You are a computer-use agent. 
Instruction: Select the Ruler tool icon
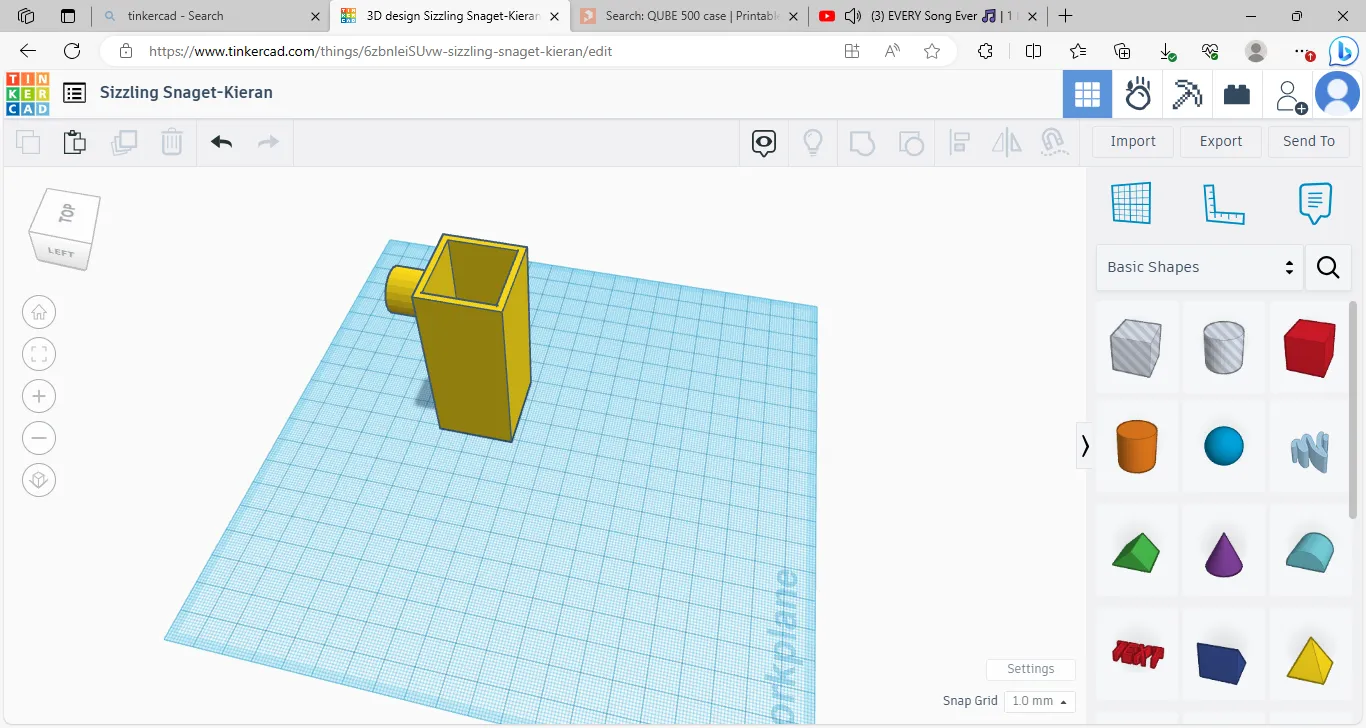click(x=1223, y=203)
